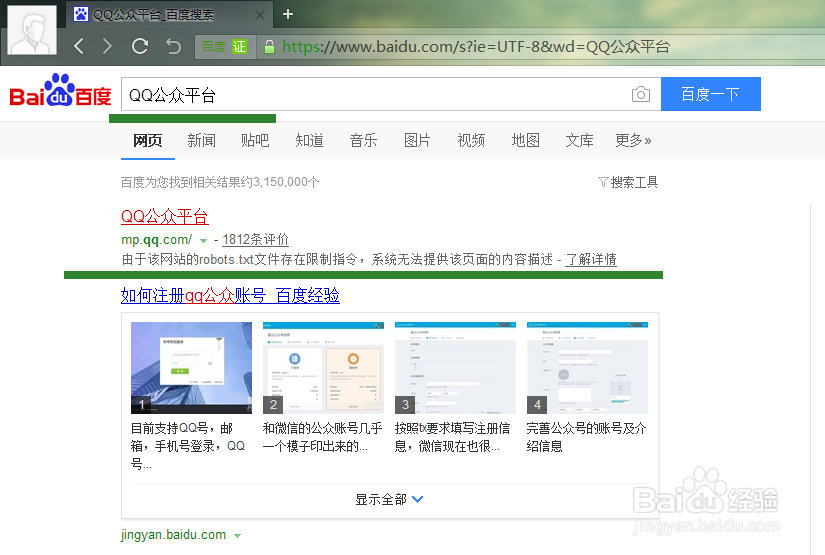Switch to the 地图 tab

coord(525,140)
